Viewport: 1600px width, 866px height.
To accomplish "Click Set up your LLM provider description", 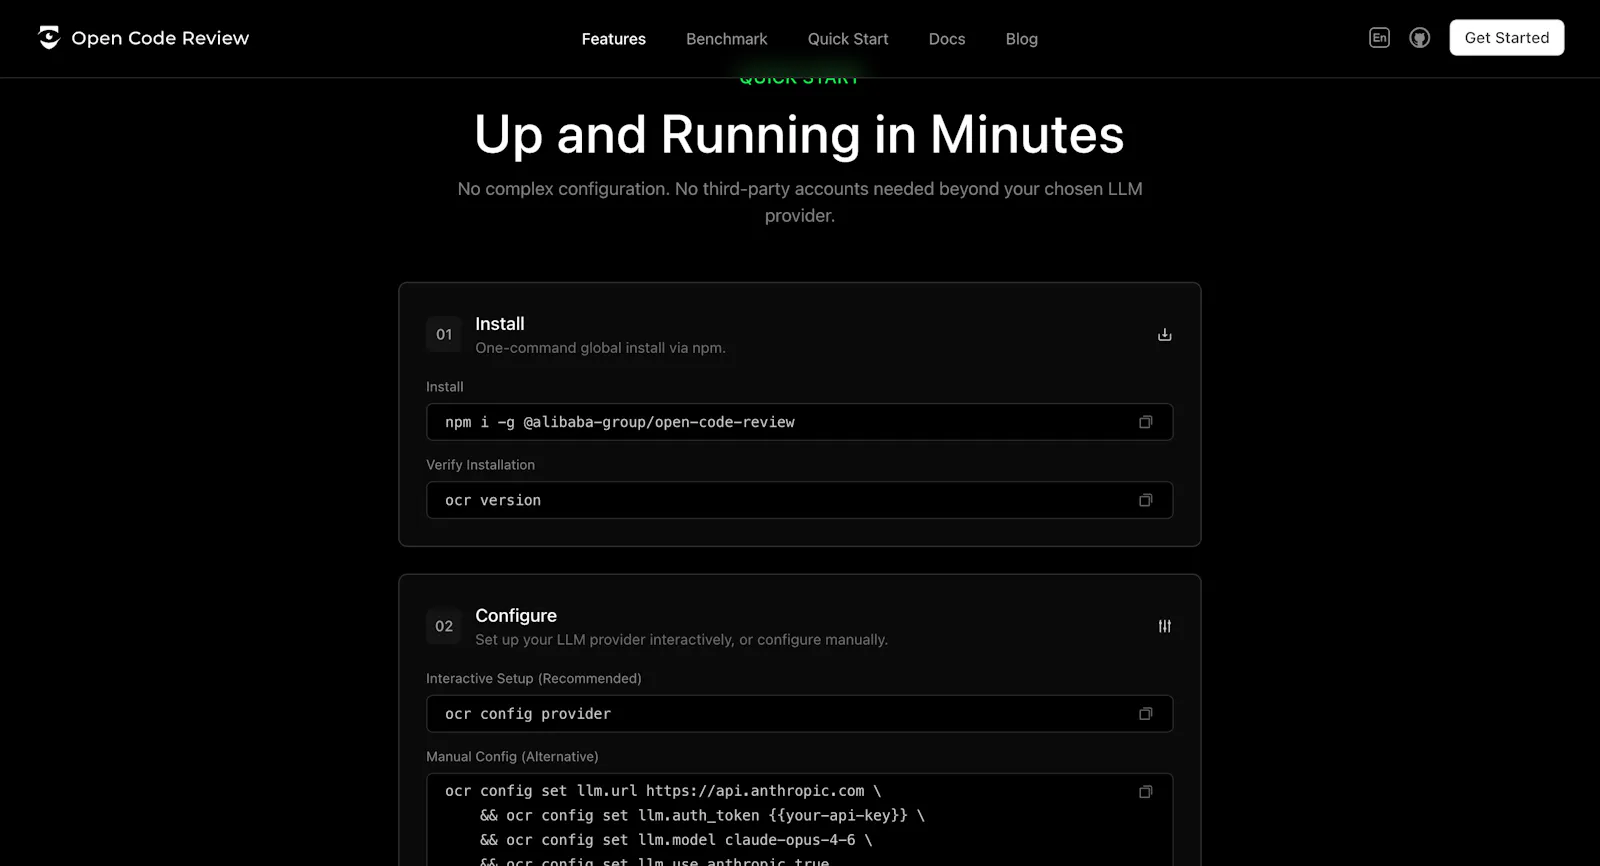I will click(682, 640).
